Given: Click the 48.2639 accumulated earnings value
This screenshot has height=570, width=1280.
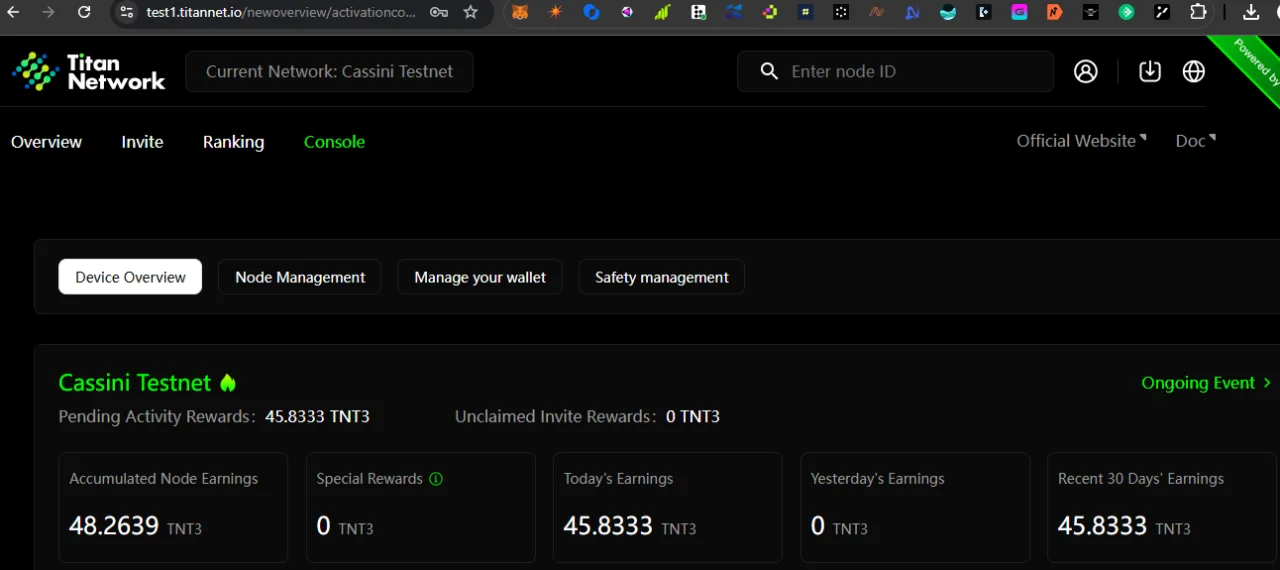Looking at the screenshot, I should [x=114, y=526].
